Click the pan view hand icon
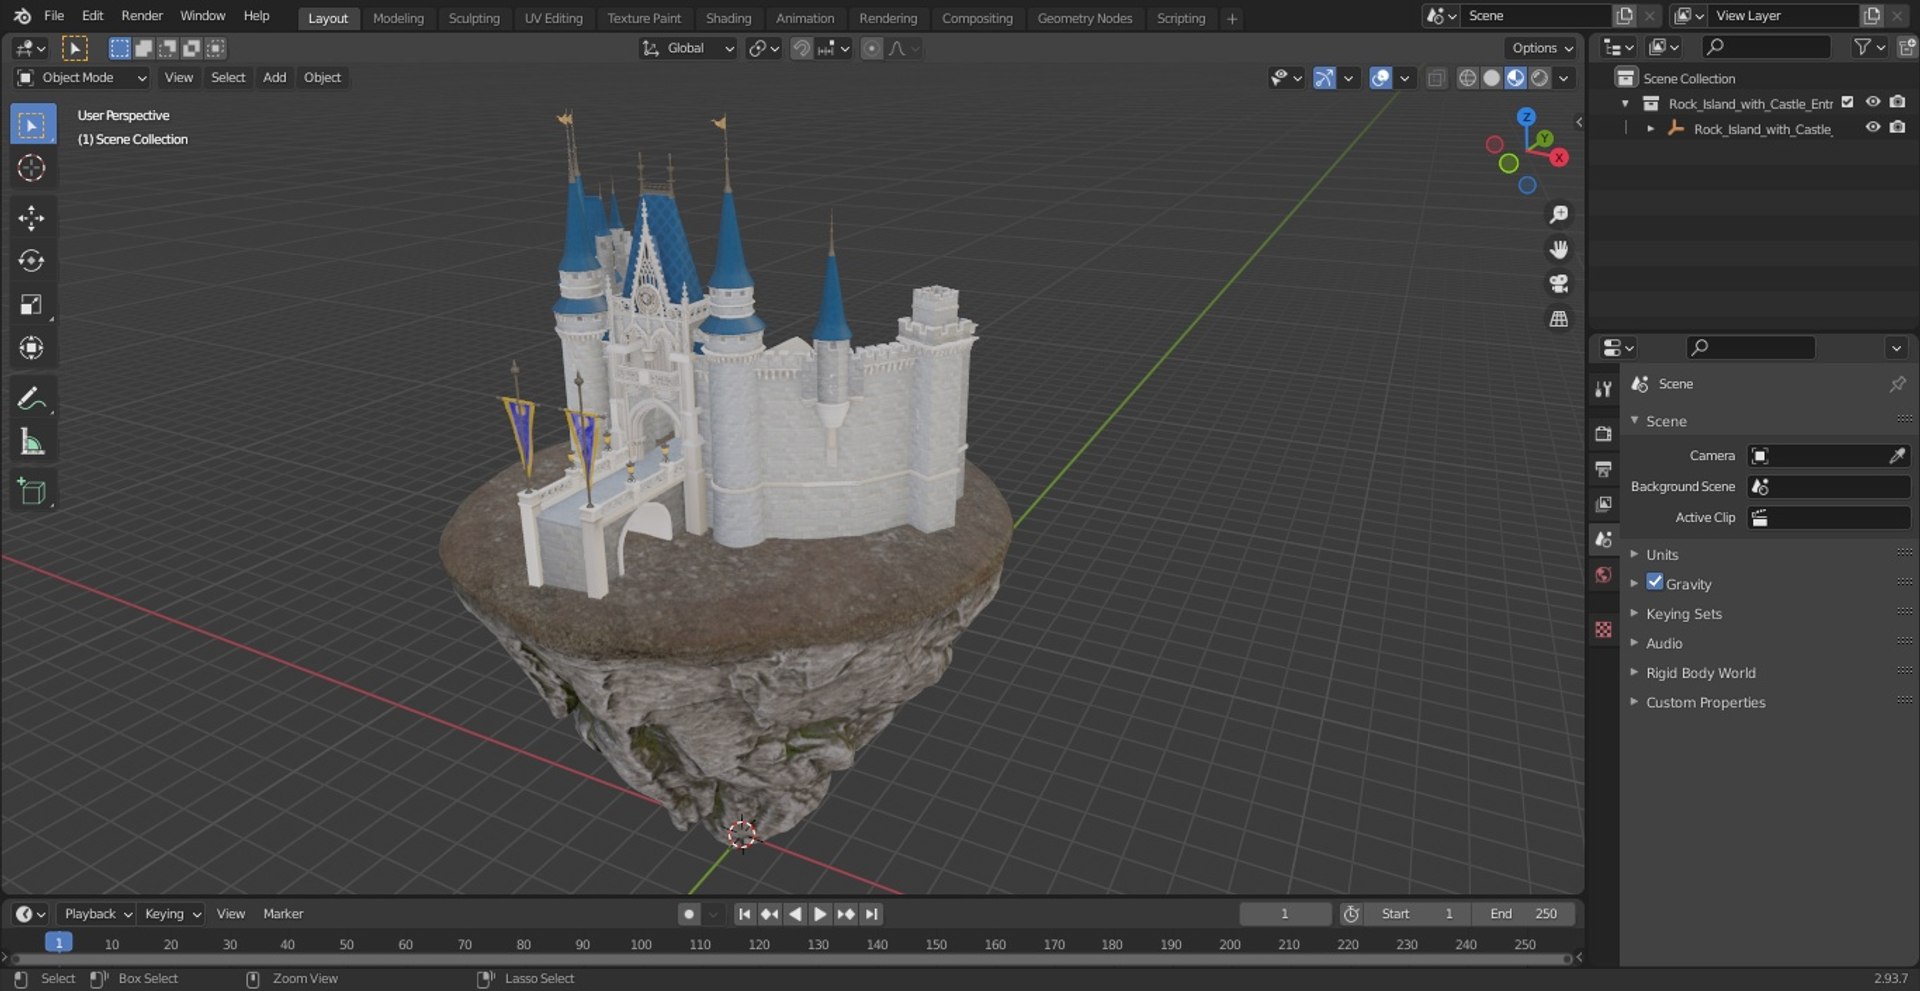1920x991 pixels. 1558,249
